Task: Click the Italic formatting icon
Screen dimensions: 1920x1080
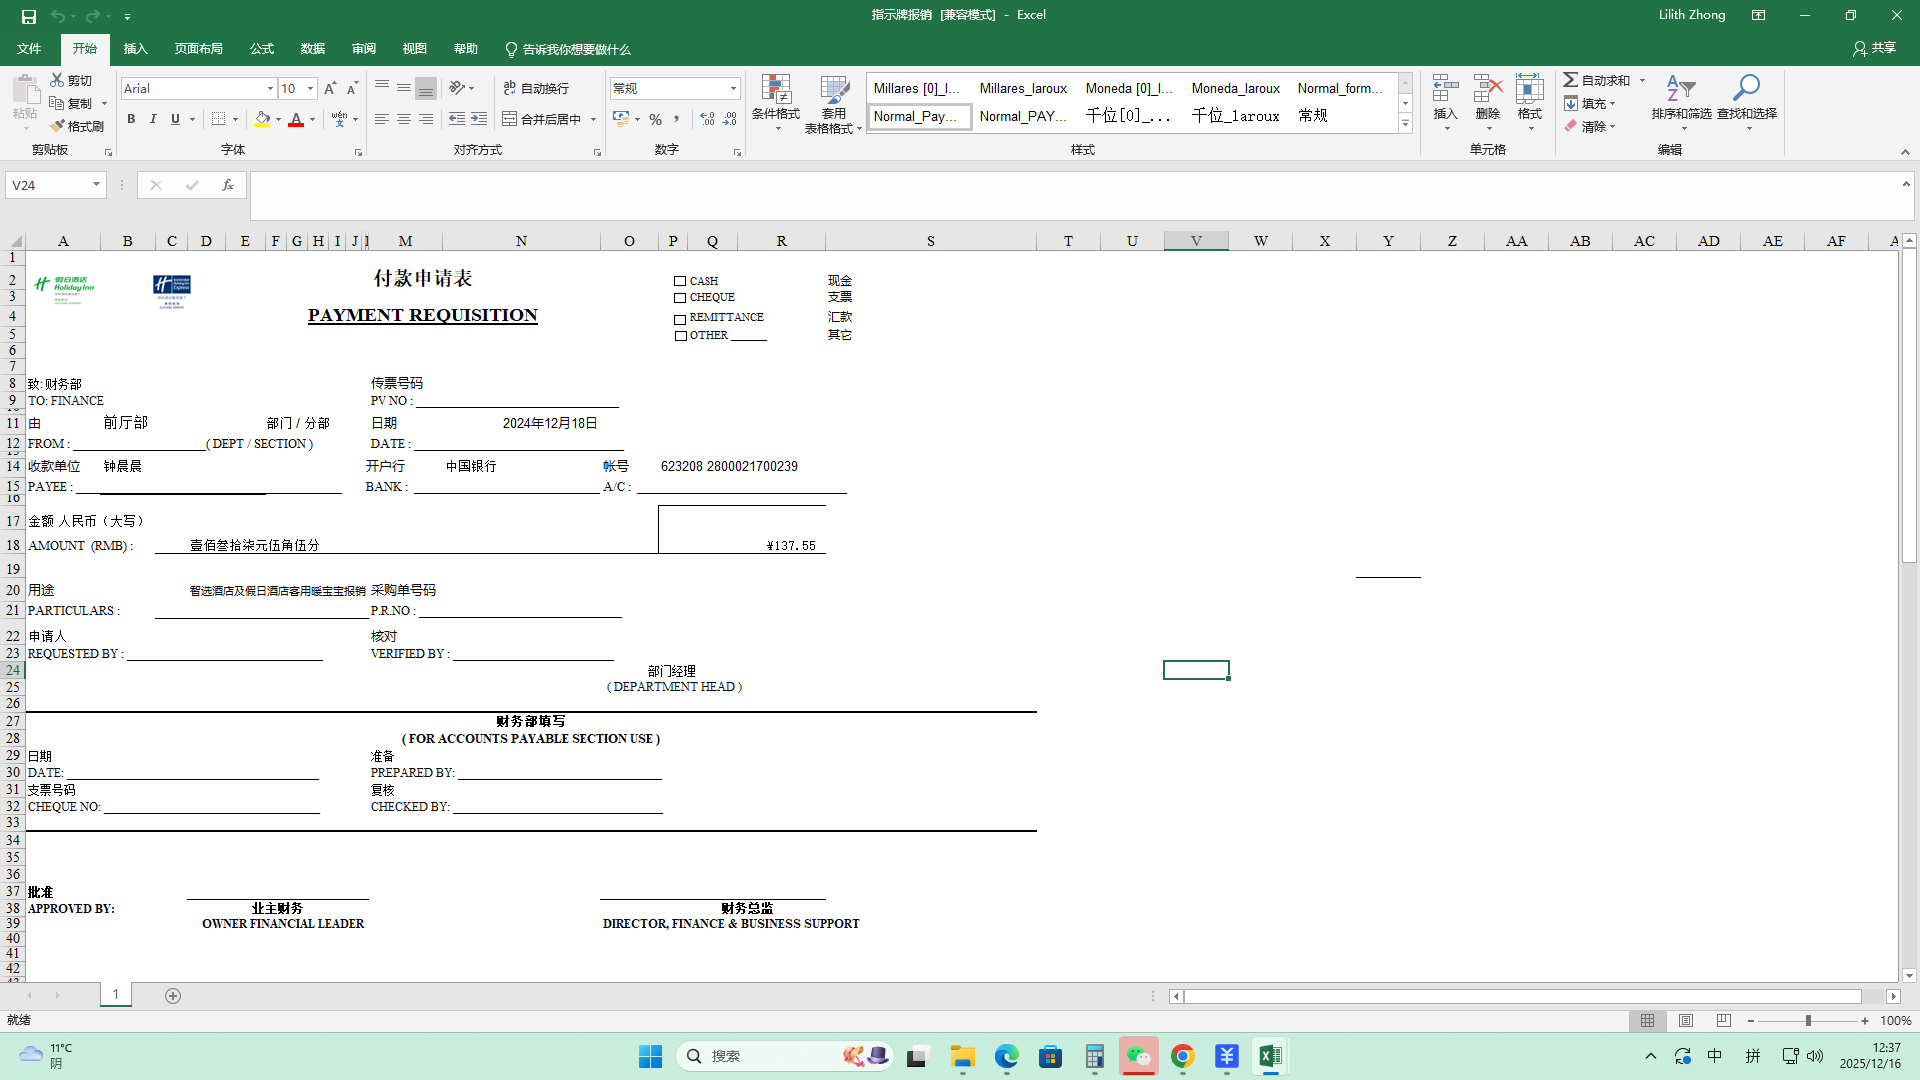Action: pyautogui.click(x=153, y=119)
